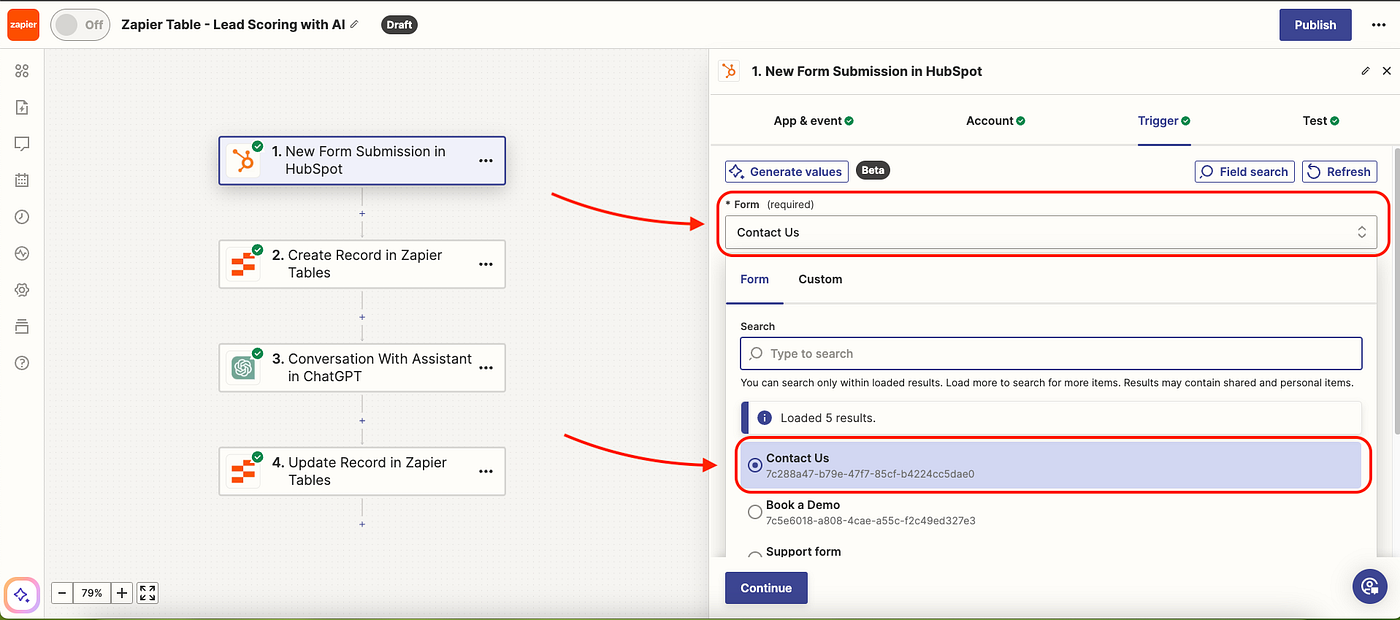Open the settings gear icon in sidebar
Viewport: 1400px width, 620px height.
point(22,290)
